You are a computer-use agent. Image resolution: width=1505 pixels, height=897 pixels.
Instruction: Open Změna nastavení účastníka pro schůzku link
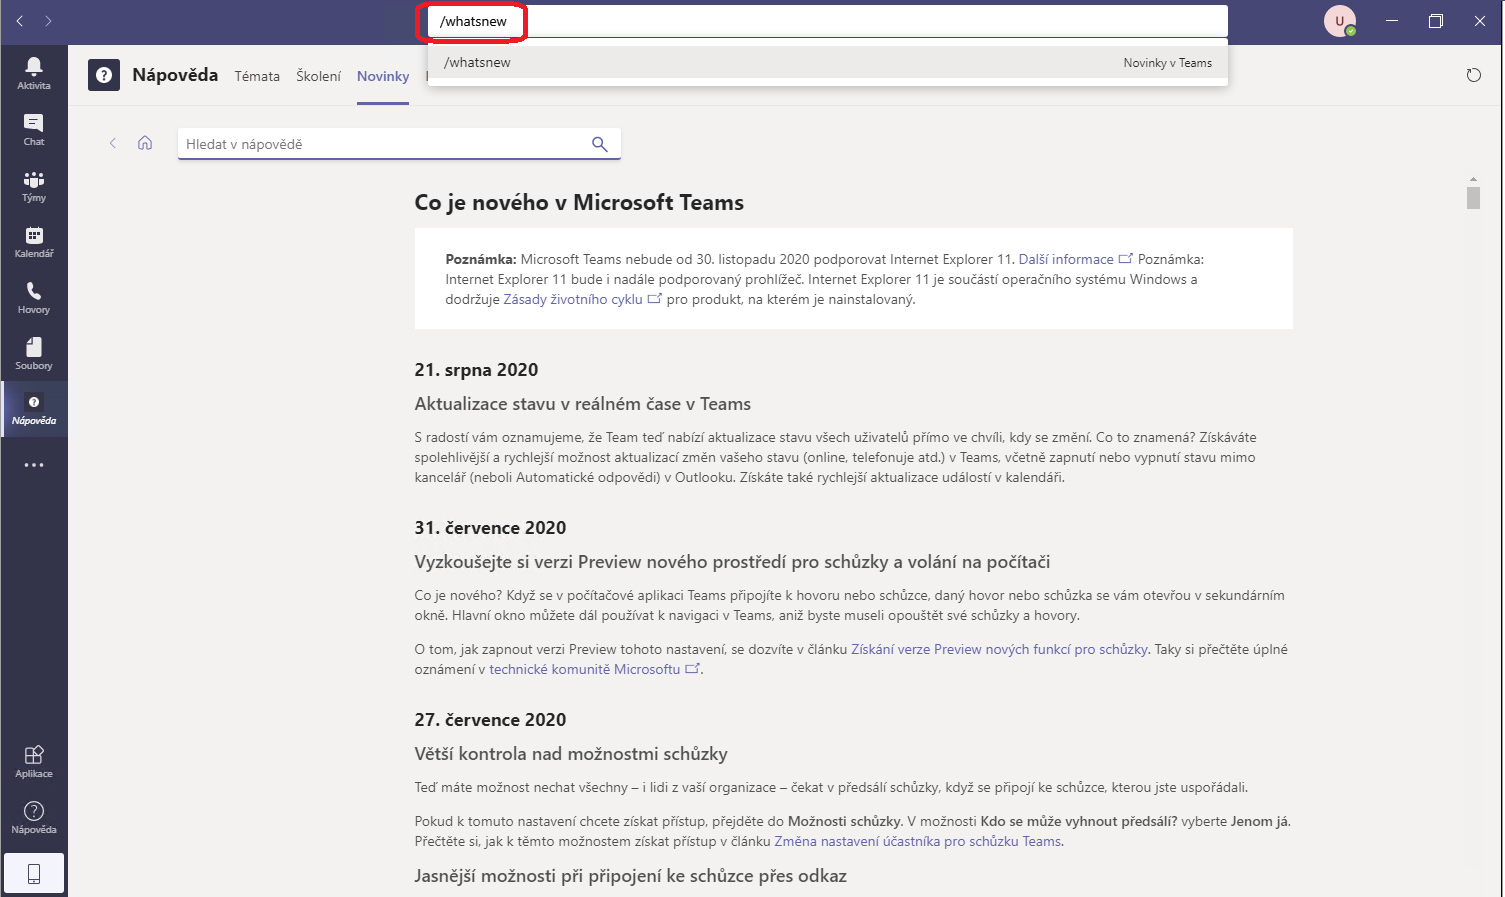click(917, 841)
